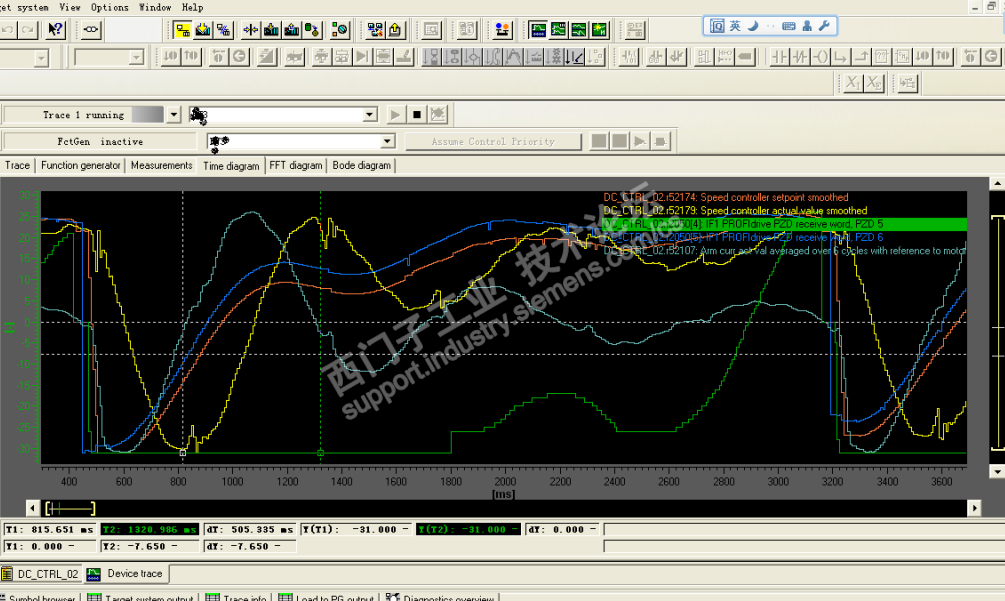Start the trace with the play button
The width and height of the screenshot is (1005, 601).
tap(395, 115)
